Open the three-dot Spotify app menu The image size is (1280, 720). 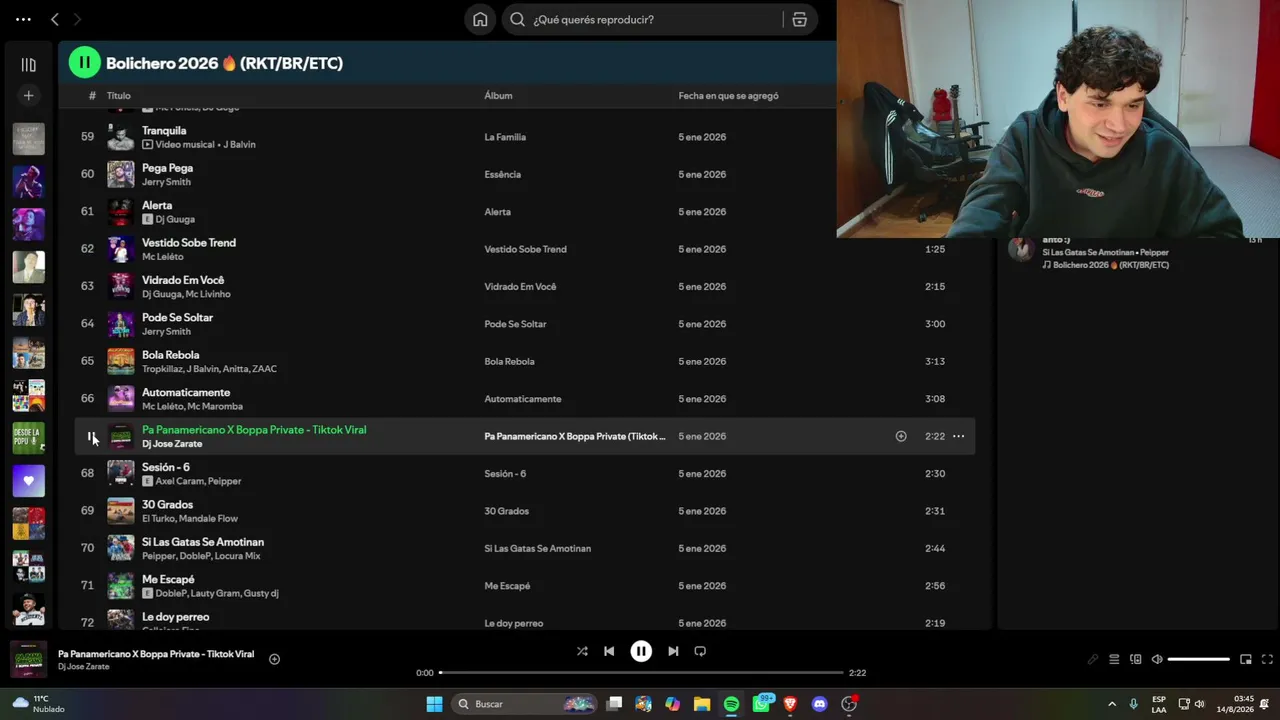click(x=23, y=19)
